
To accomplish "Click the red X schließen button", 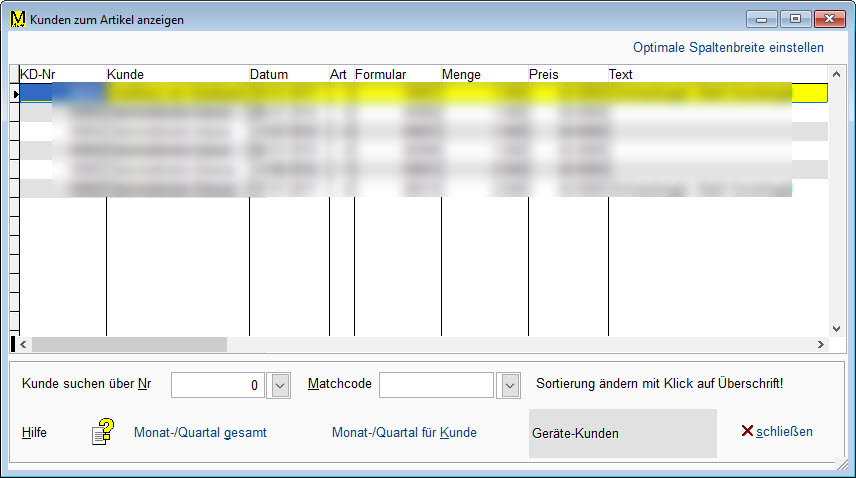I will (776, 432).
